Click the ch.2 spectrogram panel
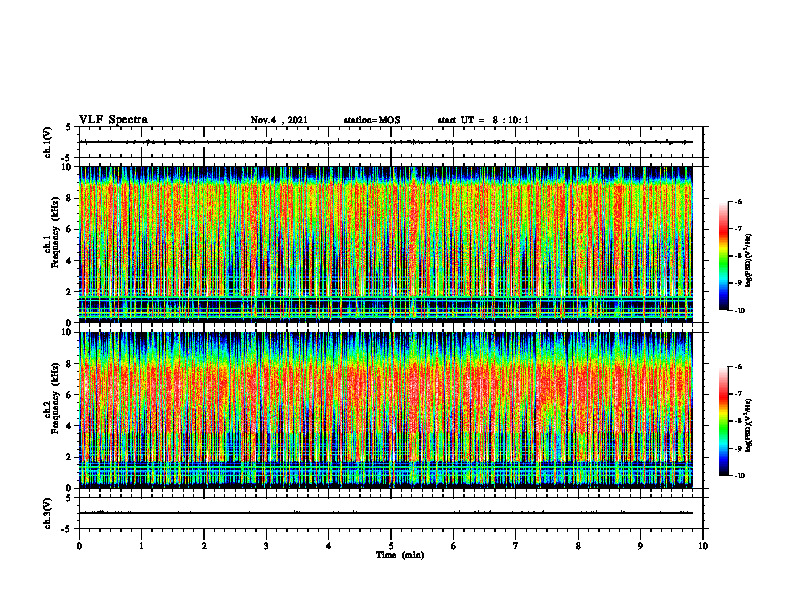This screenshot has height=612, width=792. click(x=386, y=410)
